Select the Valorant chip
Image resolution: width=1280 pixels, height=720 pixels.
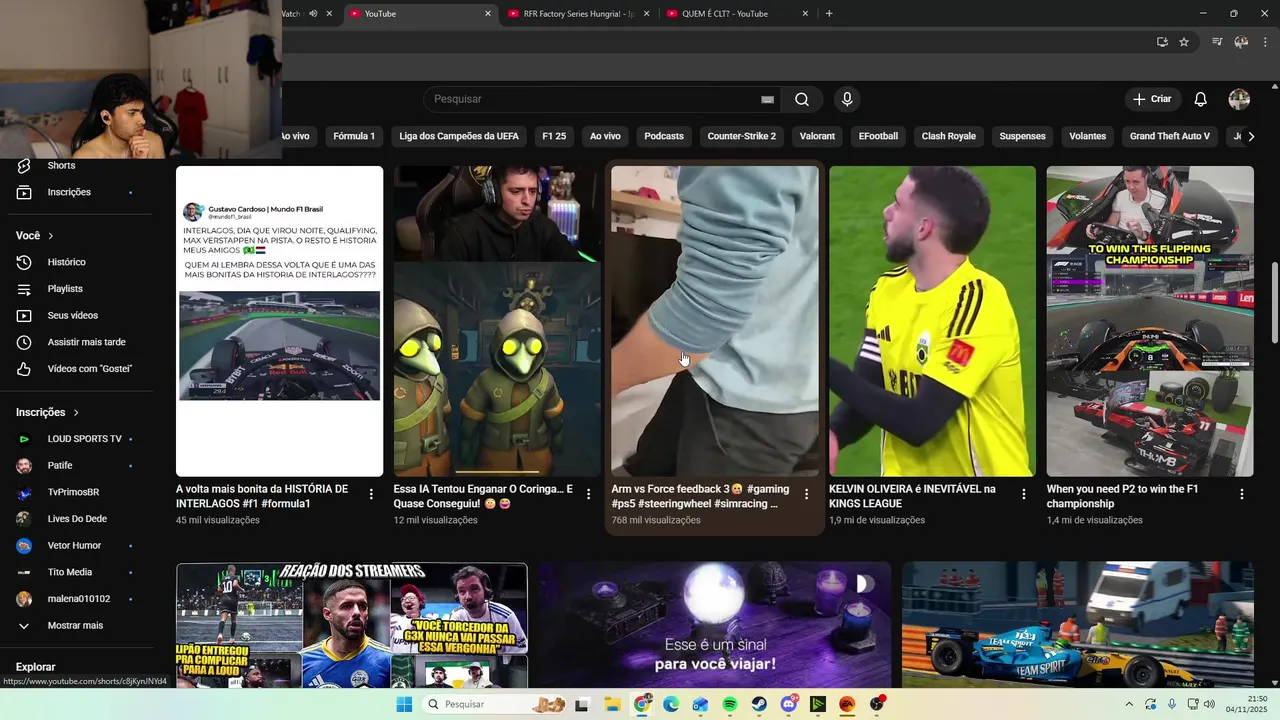pos(817,136)
